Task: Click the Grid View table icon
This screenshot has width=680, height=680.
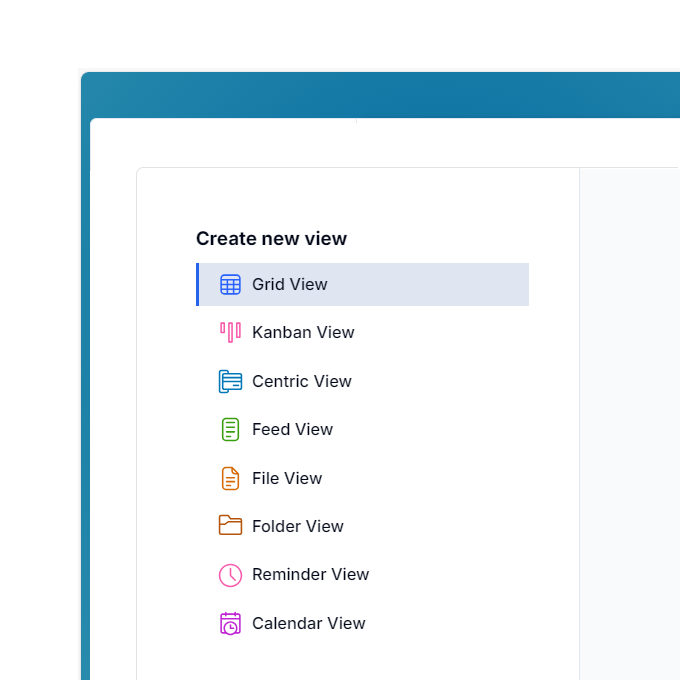Action: [x=230, y=284]
